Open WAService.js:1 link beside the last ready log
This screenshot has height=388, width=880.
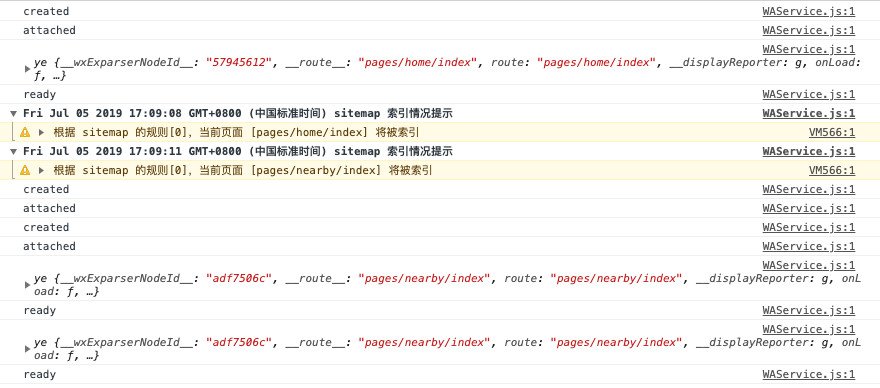coord(809,375)
